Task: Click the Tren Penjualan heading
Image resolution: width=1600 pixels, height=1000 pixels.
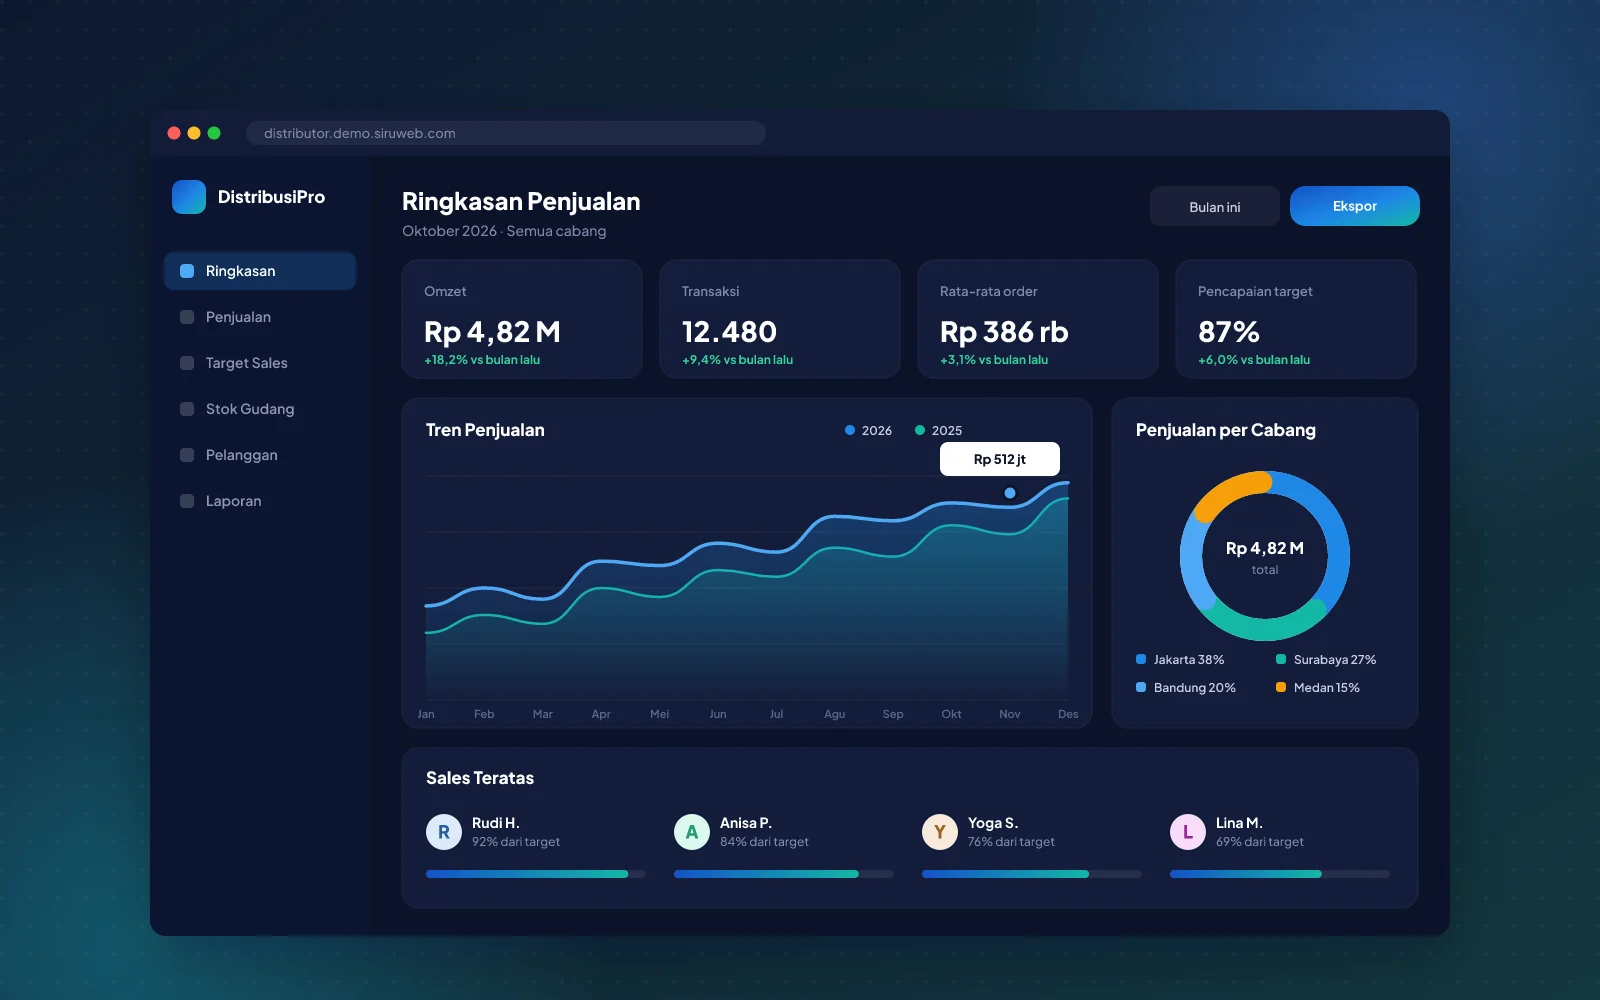Action: [x=485, y=430]
